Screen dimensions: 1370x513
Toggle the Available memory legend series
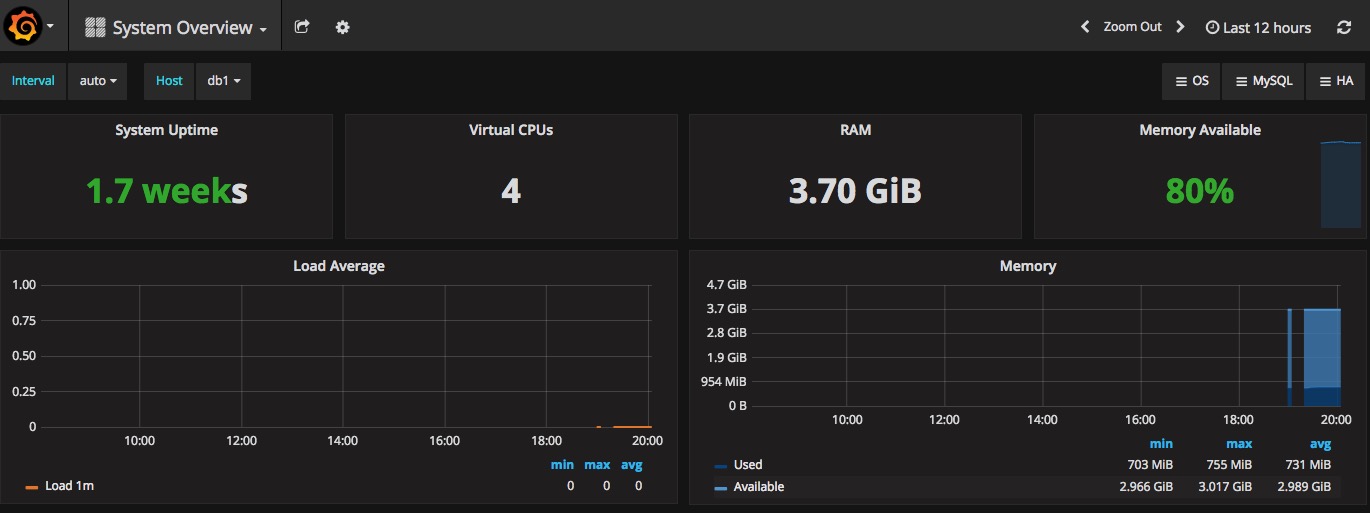pos(759,486)
